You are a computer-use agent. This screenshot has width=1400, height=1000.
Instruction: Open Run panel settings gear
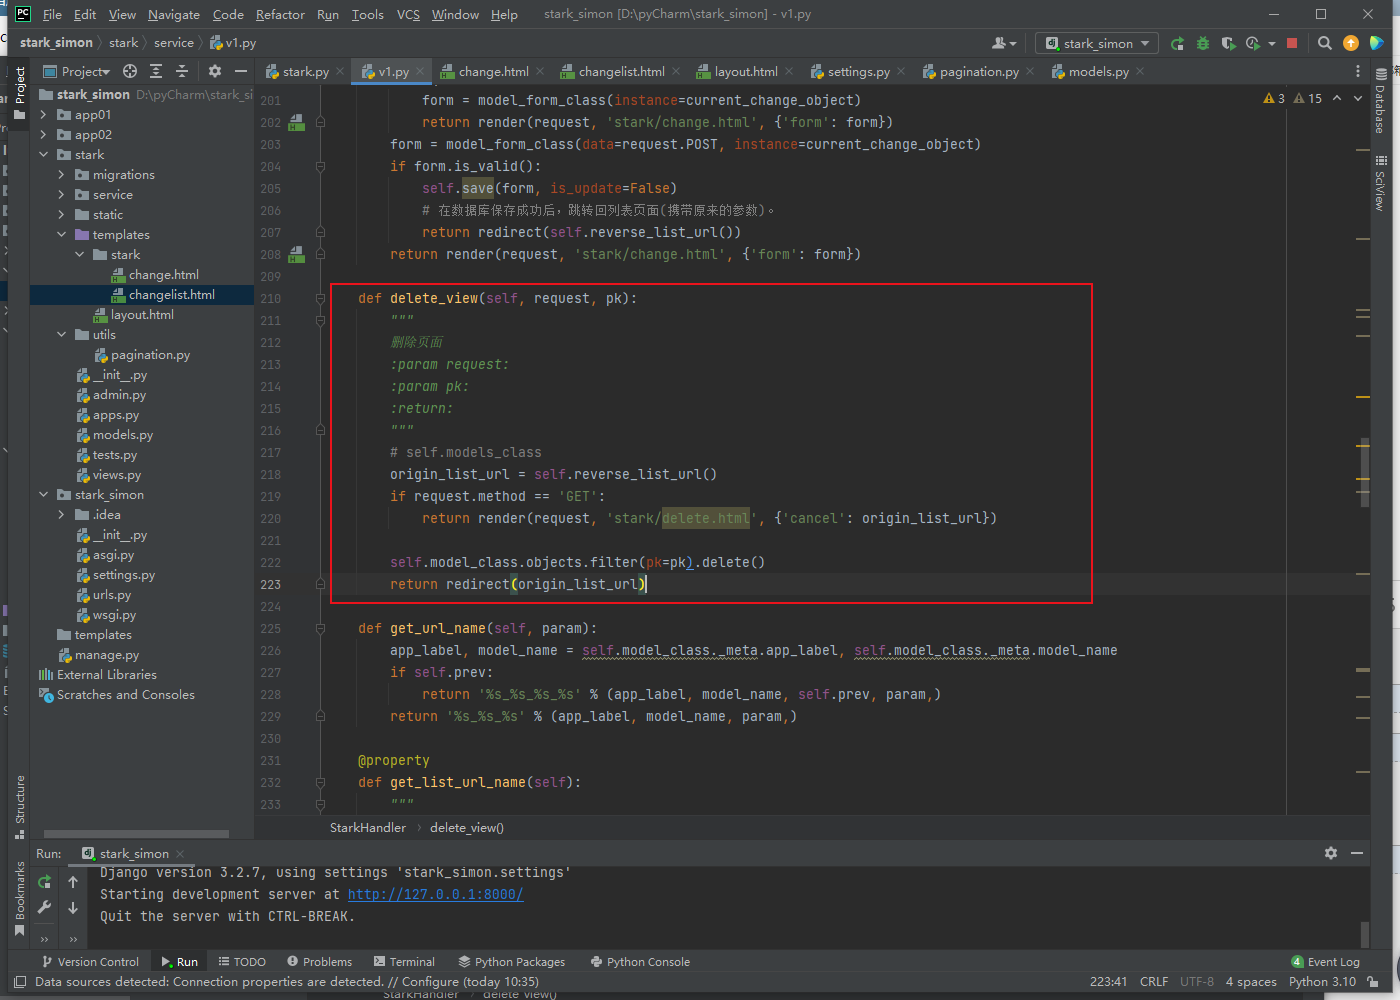point(1330,853)
